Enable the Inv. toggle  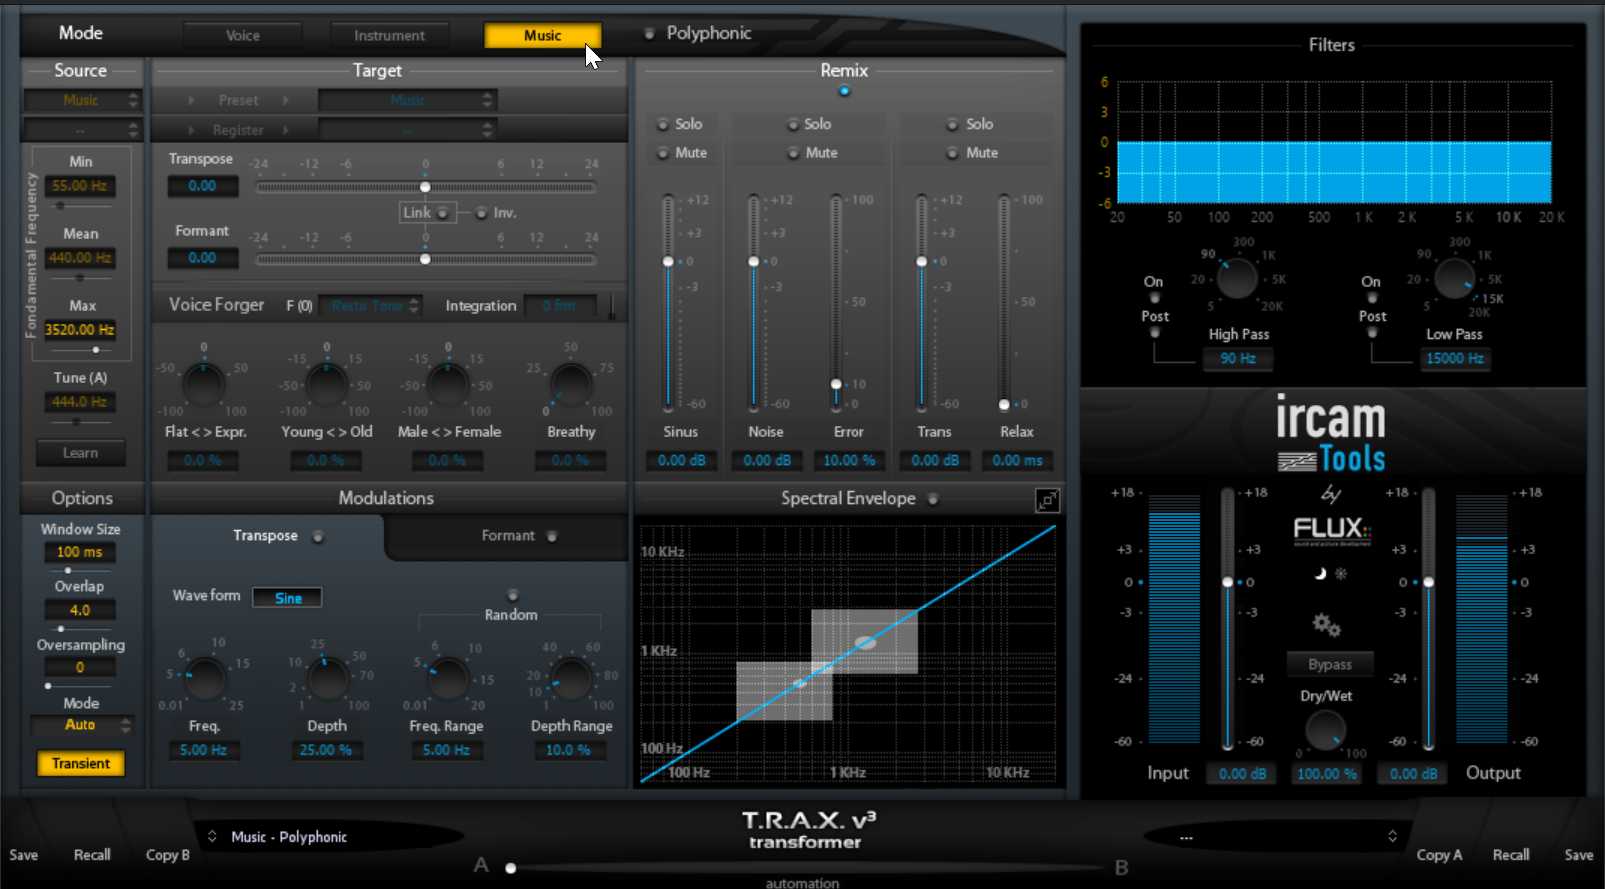coord(481,213)
